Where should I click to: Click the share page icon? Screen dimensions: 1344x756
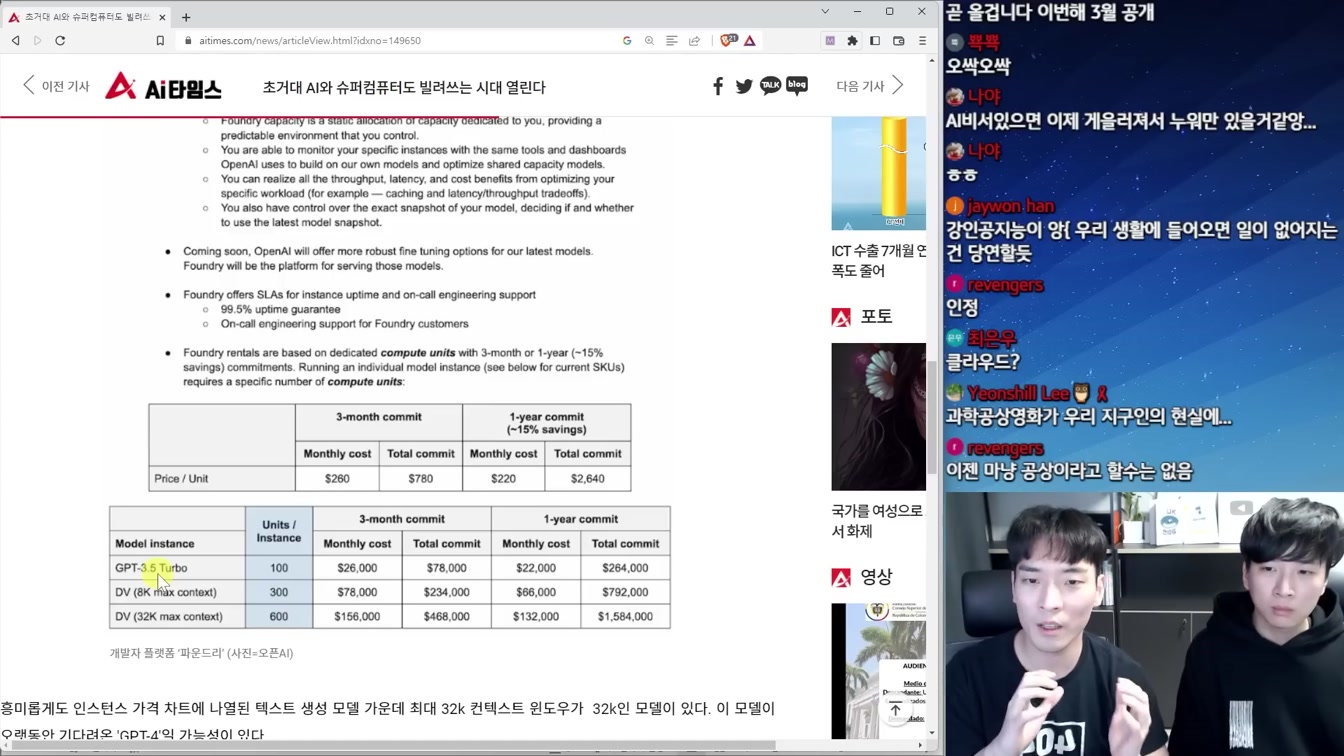tap(694, 41)
